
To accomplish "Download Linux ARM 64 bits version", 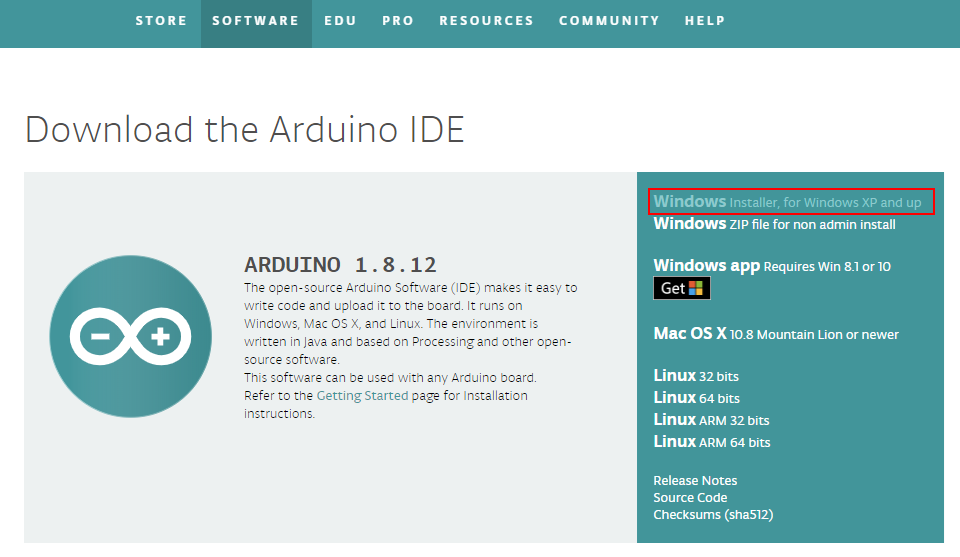I will click(712, 442).
